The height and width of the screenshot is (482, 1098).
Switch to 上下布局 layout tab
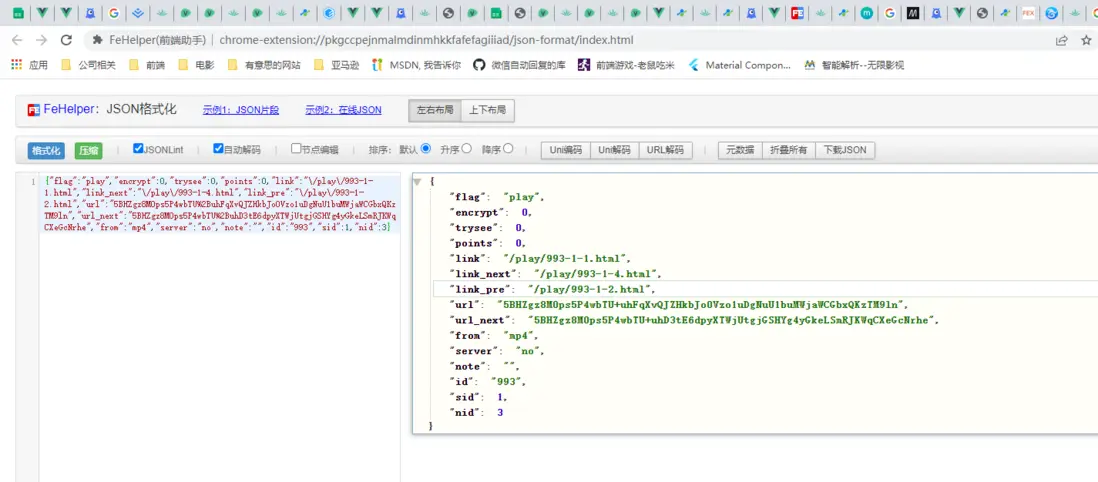(x=487, y=110)
